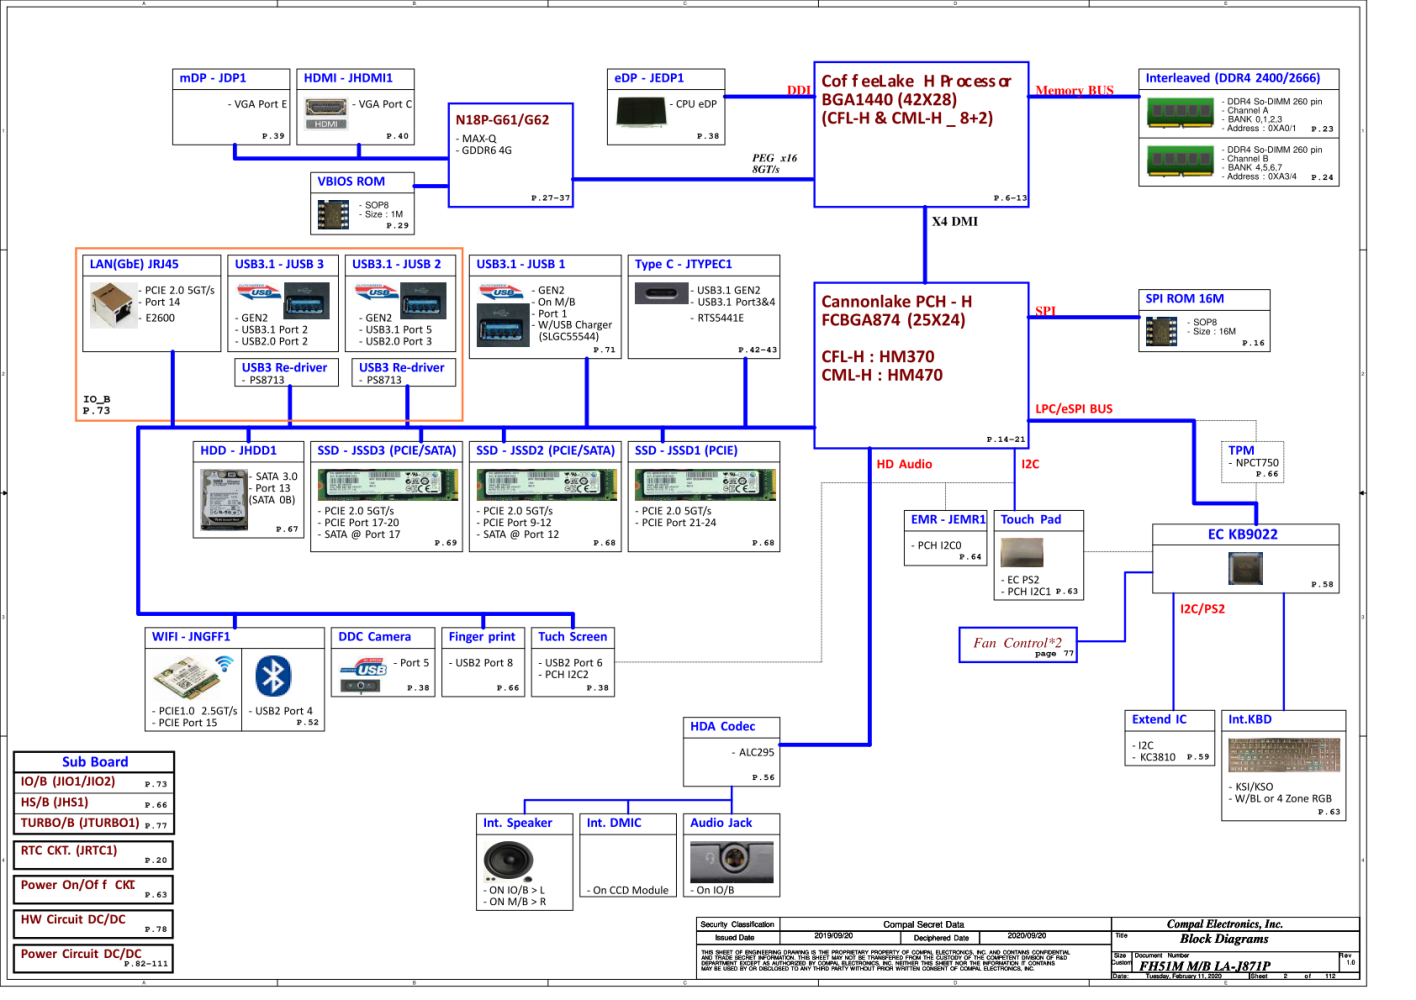Click the USB port image in JUSB 1

503,325
